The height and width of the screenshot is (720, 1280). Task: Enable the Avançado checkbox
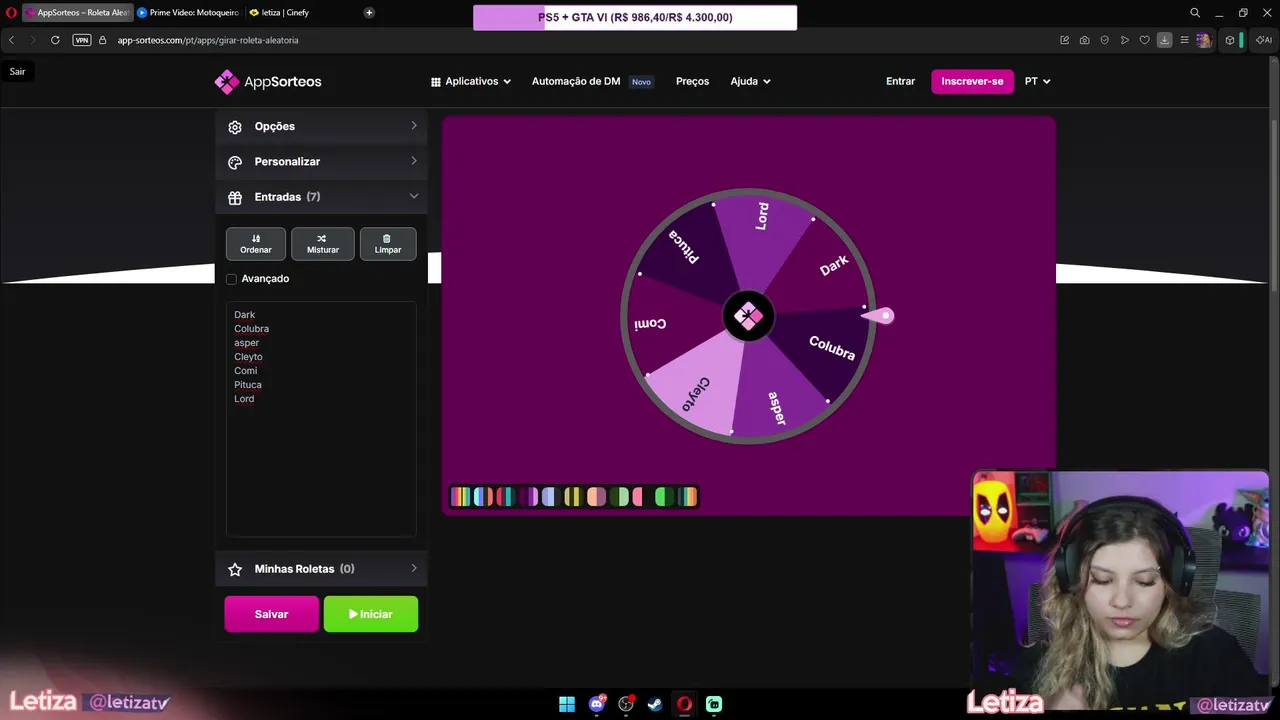(232, 279)
